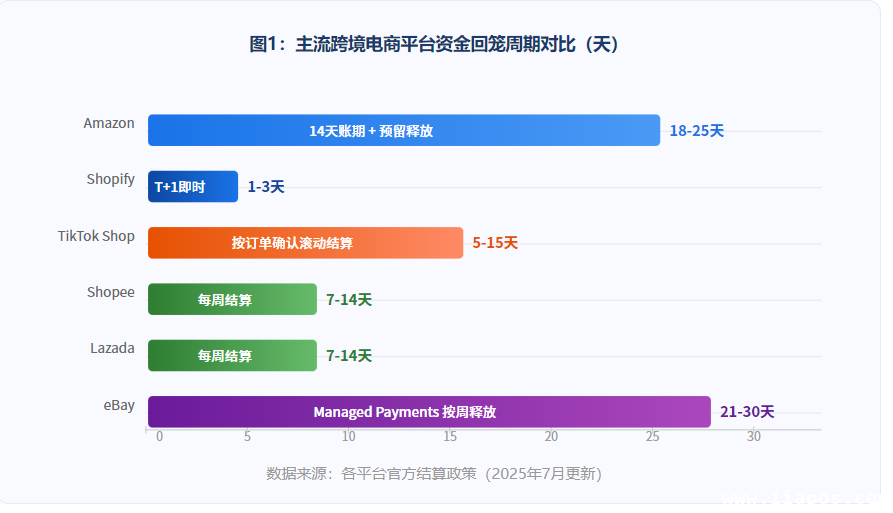
Task: Select the Amazon platform label
Action: [109, 124]
